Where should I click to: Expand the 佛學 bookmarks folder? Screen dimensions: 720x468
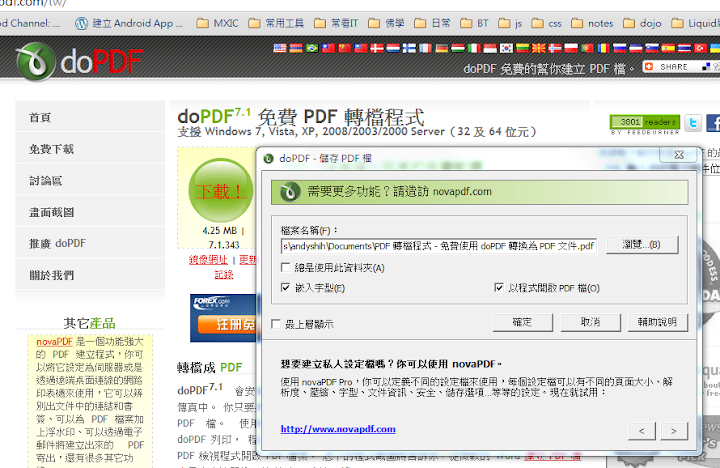[x=386, y=23]
